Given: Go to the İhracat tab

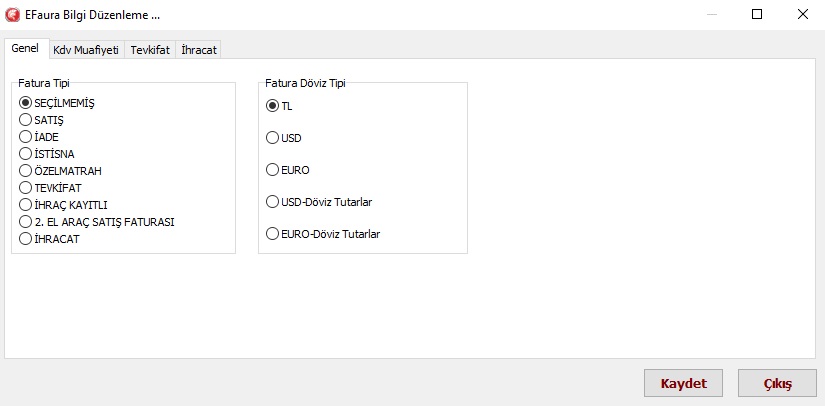Looking at the screenshot, I should click(x=199, y=49).
